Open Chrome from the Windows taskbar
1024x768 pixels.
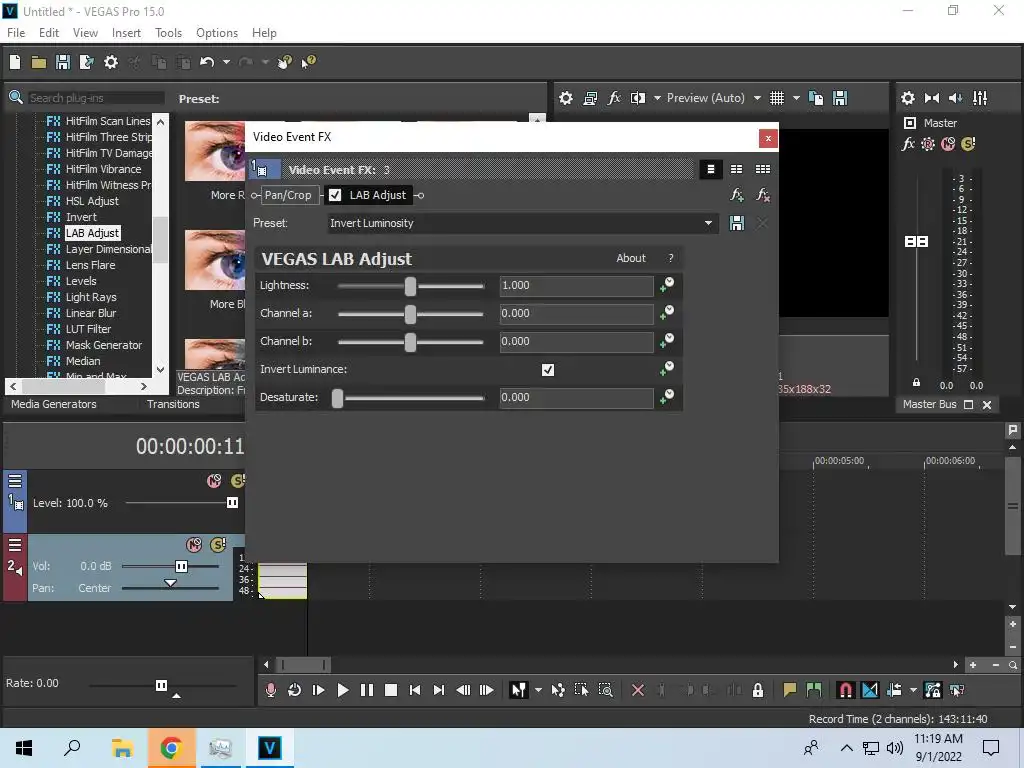(x=171, y=748)
